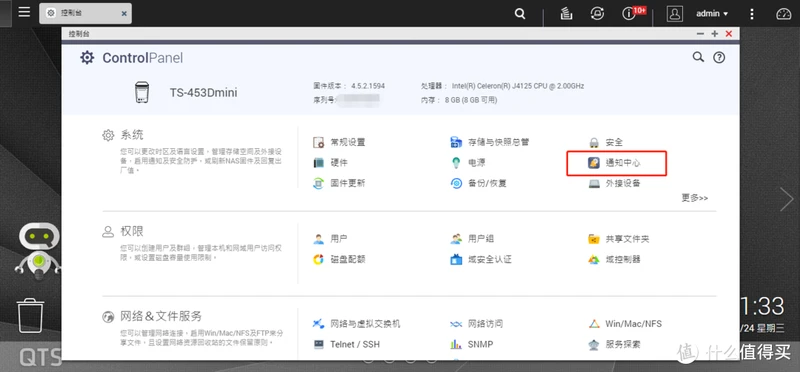
Task: Open 外接设备 external devices
Action: pyautogui.click(x=614, y=183)
